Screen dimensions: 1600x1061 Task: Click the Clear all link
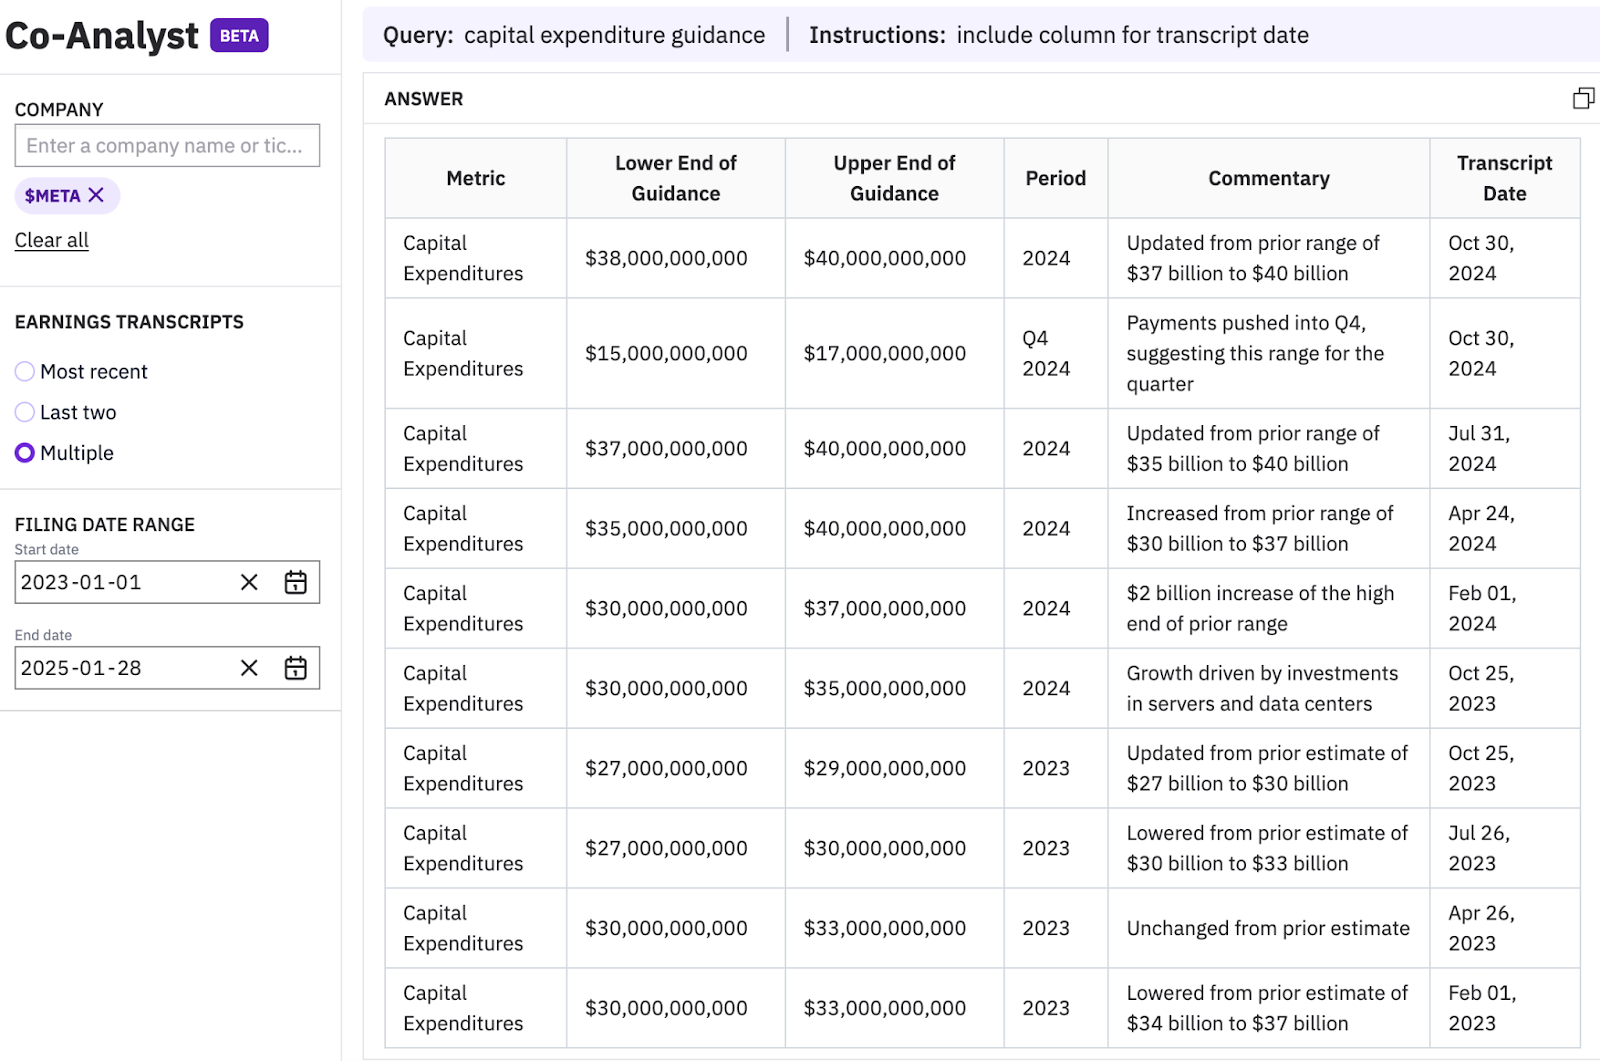pyautogui.click(x=52, y=240)
